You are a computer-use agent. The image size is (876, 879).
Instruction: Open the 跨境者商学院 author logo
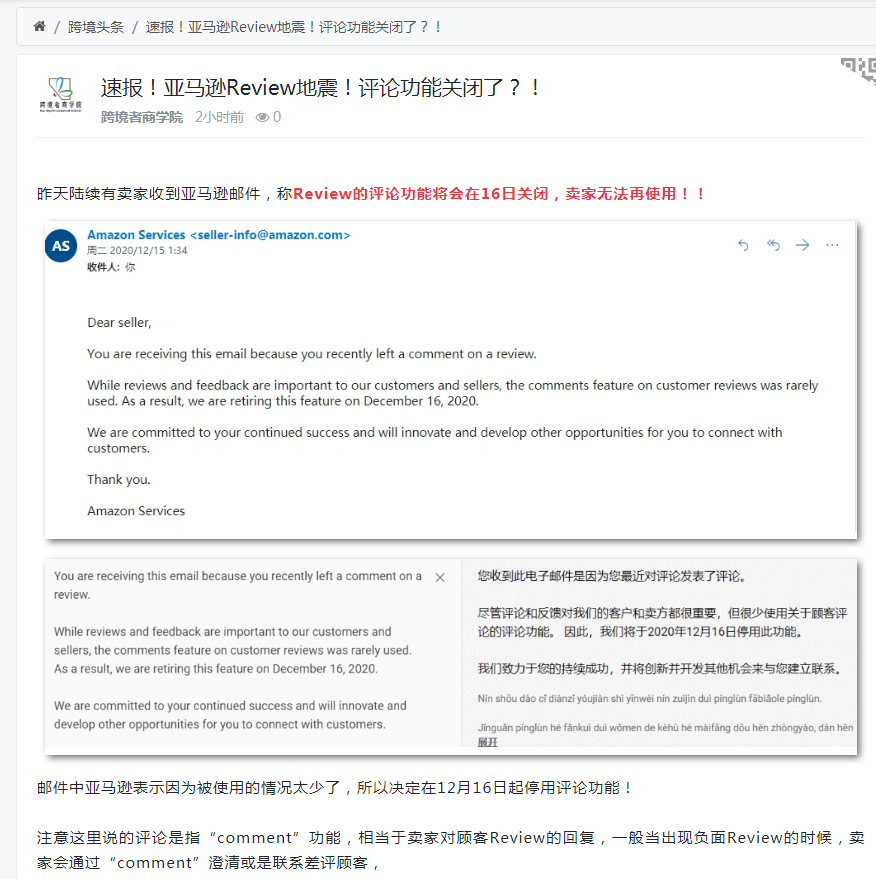point(61,95)
